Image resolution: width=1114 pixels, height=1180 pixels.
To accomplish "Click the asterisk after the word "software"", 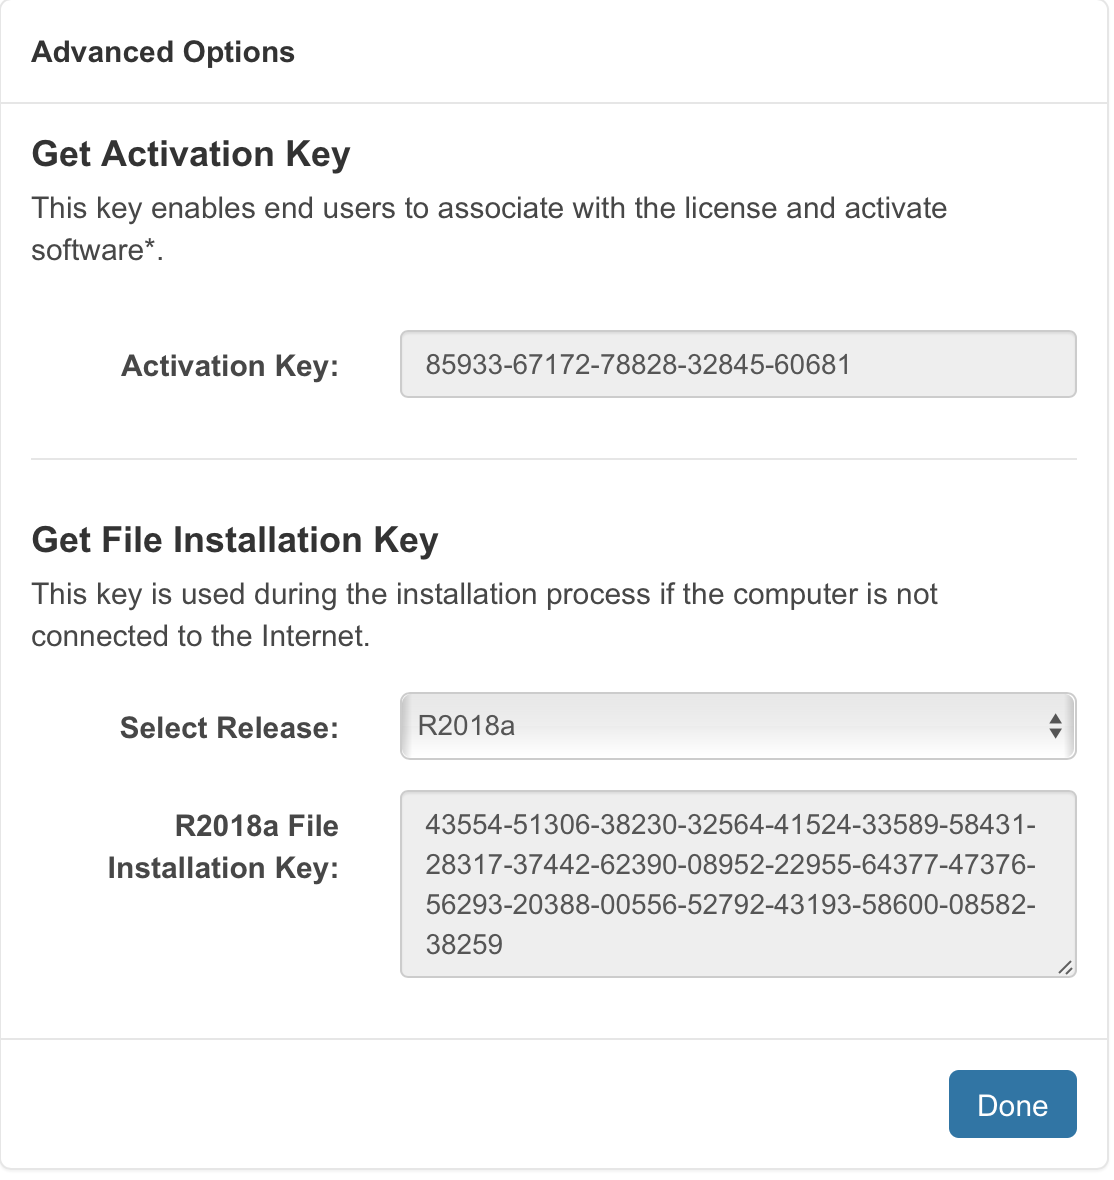I will coord(151,246).
